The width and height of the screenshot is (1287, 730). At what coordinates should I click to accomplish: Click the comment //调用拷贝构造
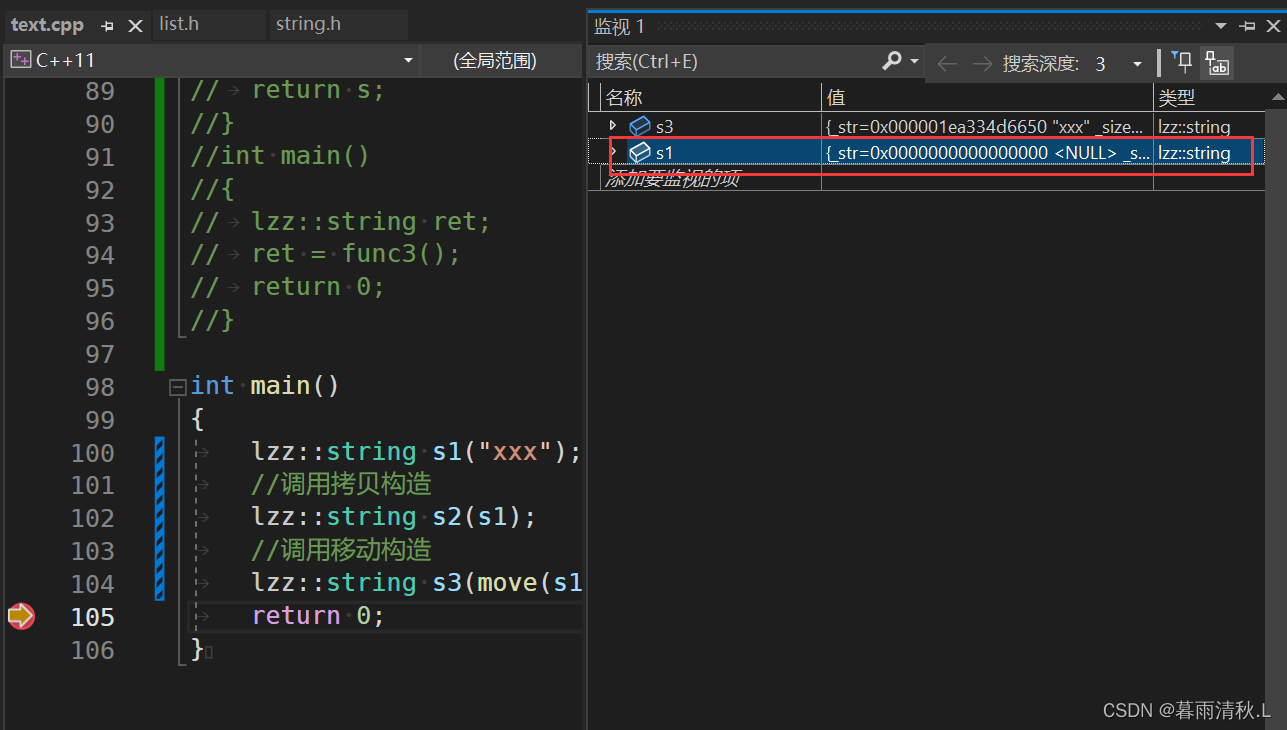tap(341, 485)
